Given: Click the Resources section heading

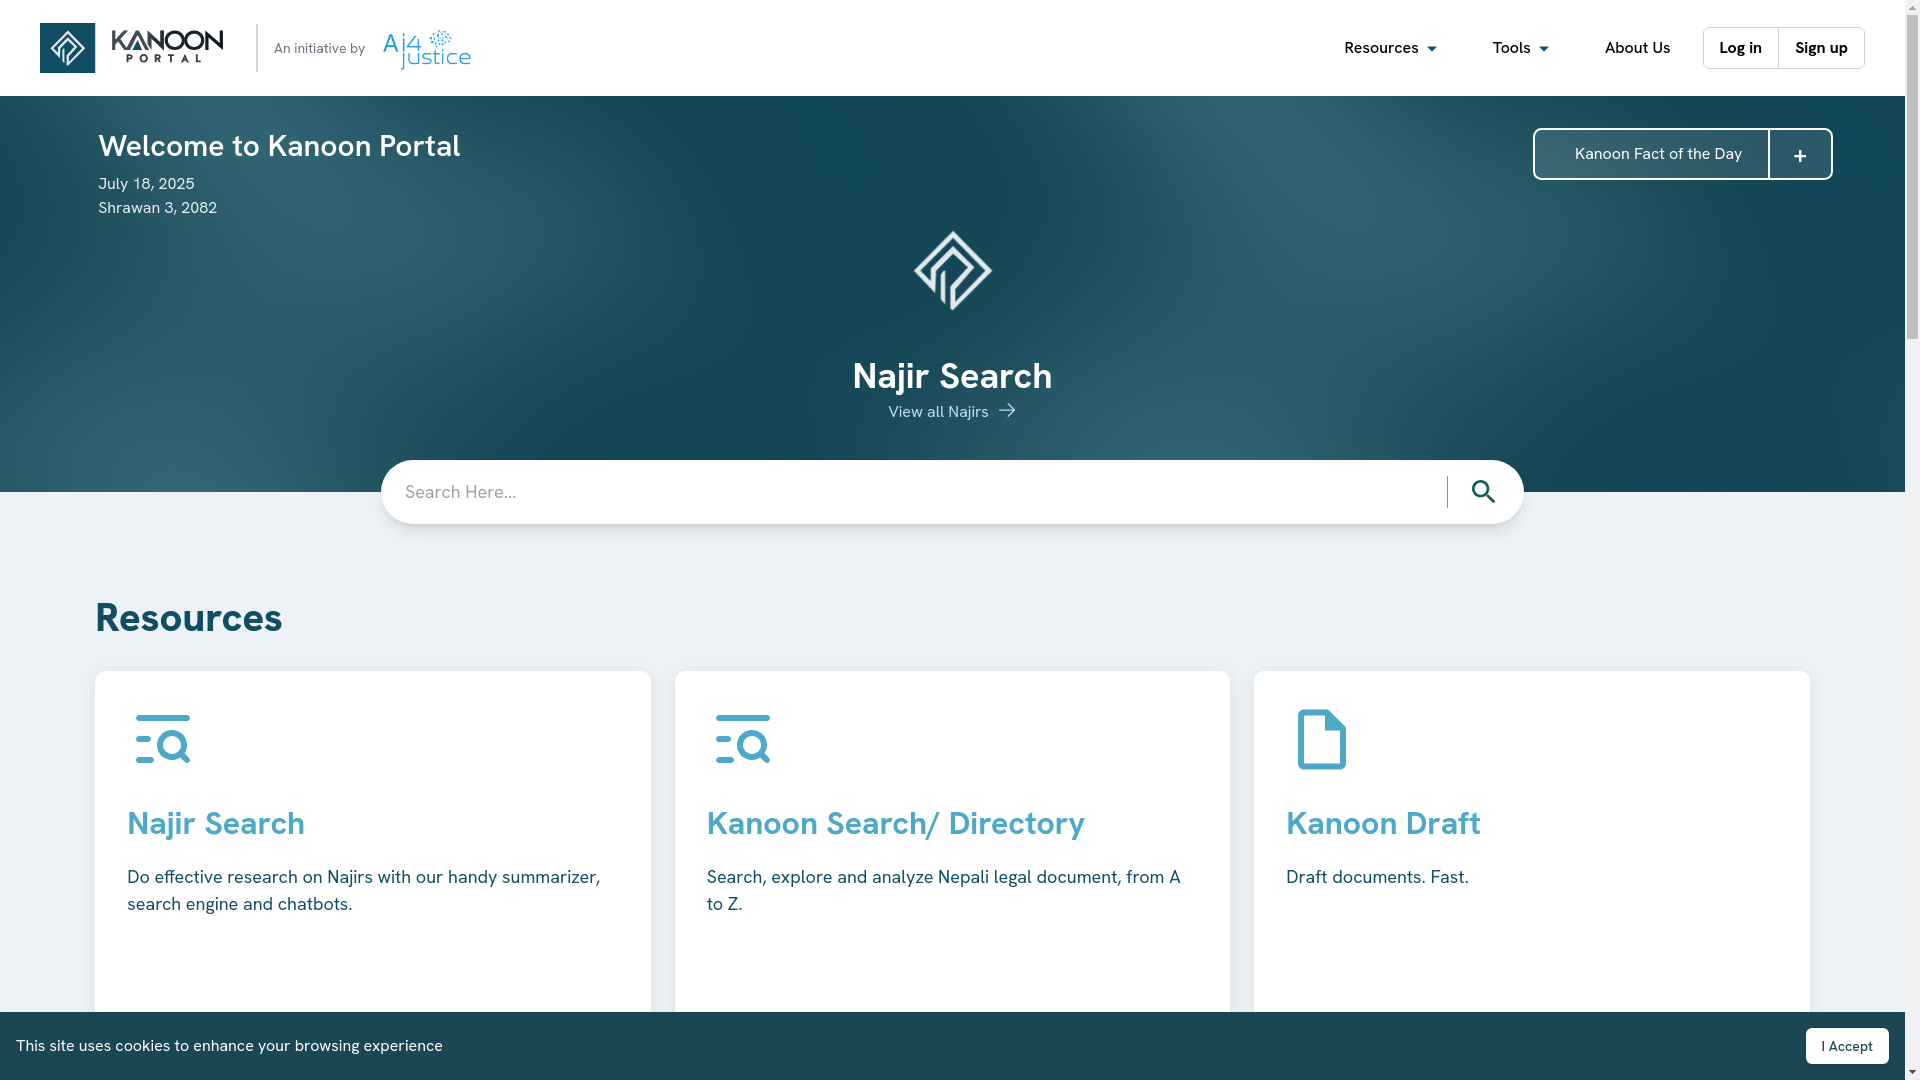Looking at the screenshot, I should 189,617.
